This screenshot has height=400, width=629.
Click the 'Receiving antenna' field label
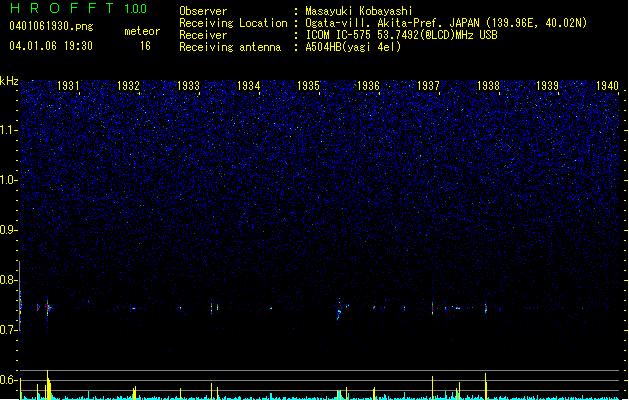pos(230,47)
